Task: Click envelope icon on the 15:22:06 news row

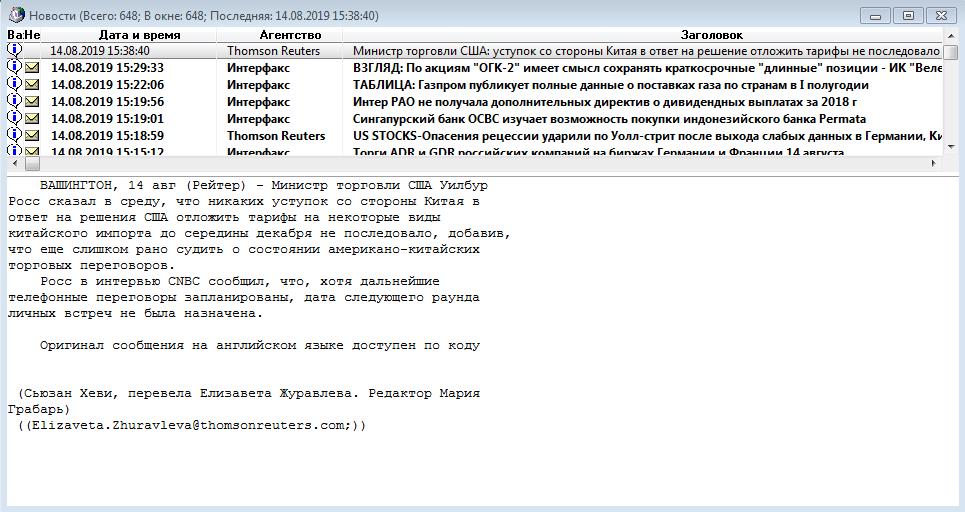Action: tap(32, 85)
